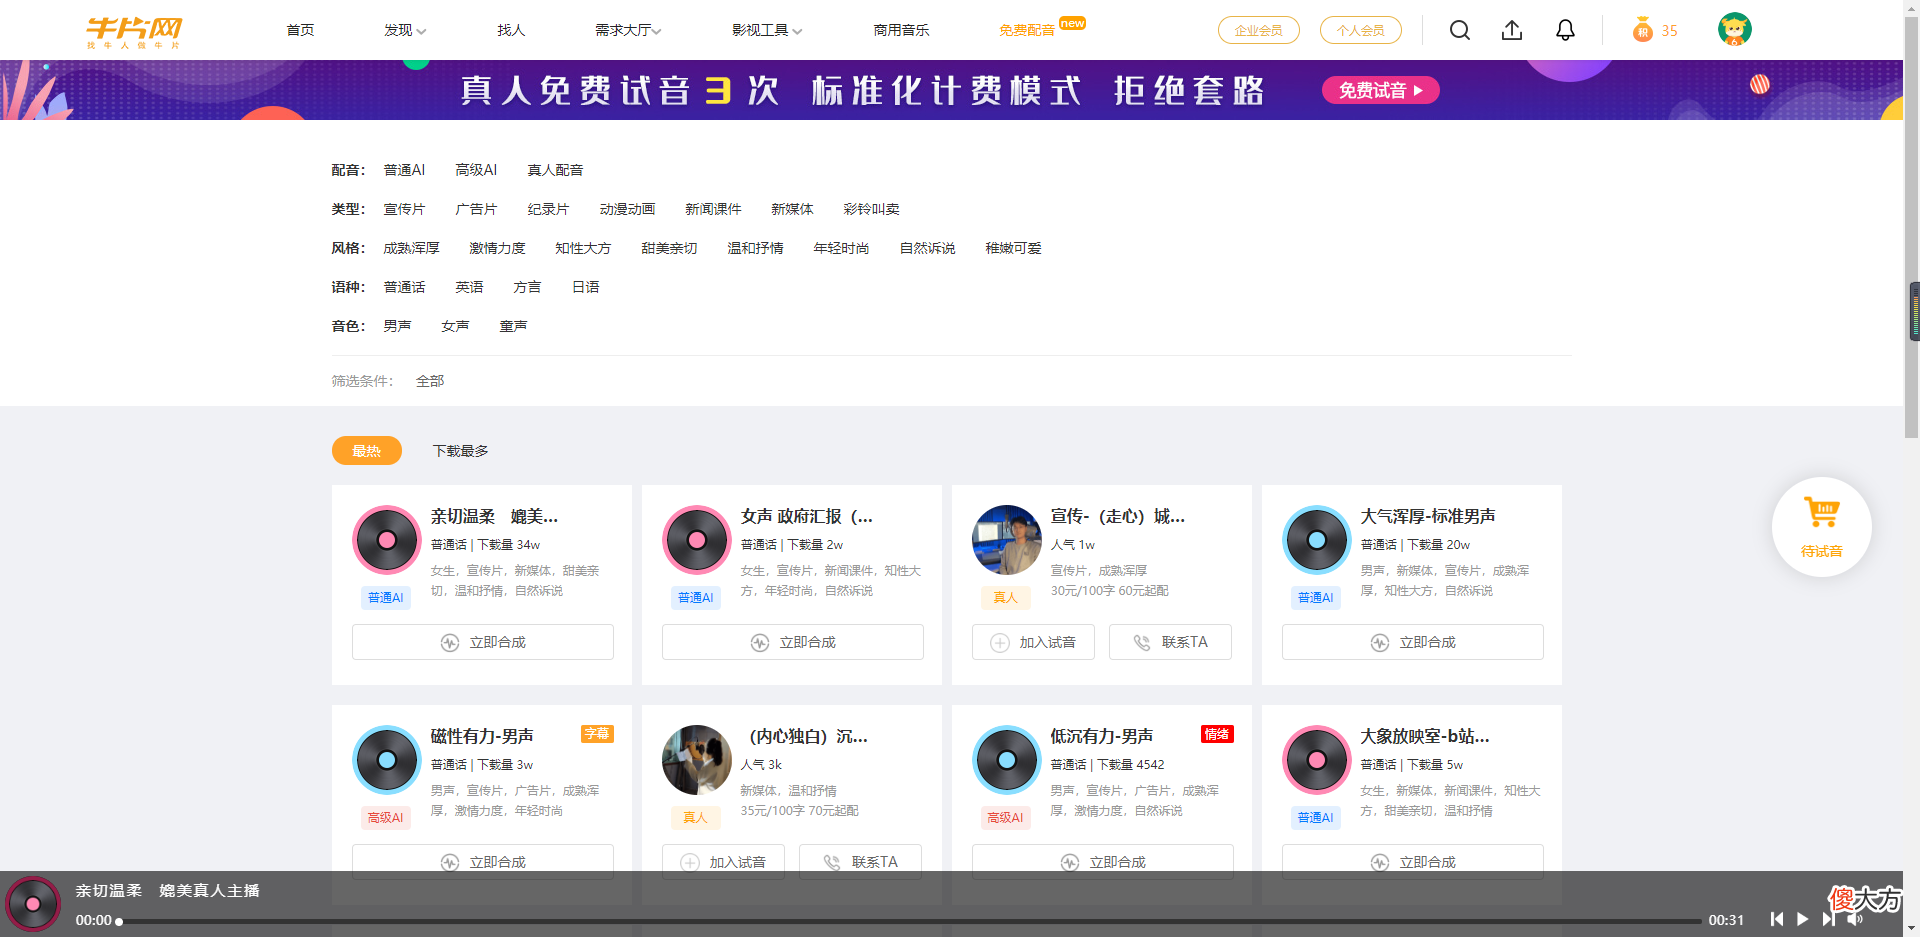Filter 配音 by 普通AI
This screenshot has height=937, width=1920.
click(404, 170)
